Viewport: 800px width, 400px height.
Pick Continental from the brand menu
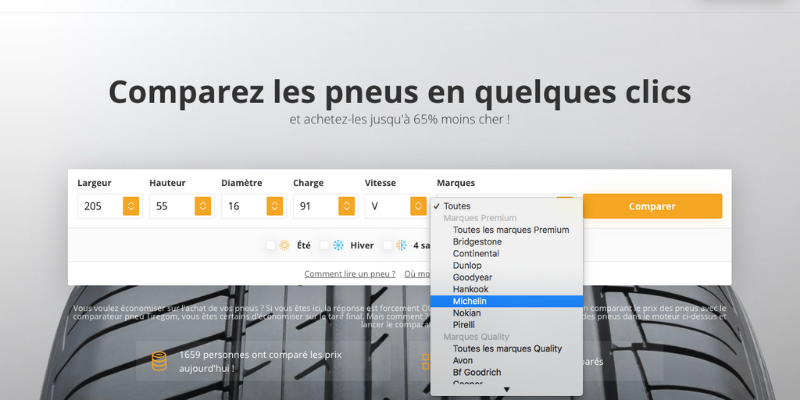click(x=475, y=254)
